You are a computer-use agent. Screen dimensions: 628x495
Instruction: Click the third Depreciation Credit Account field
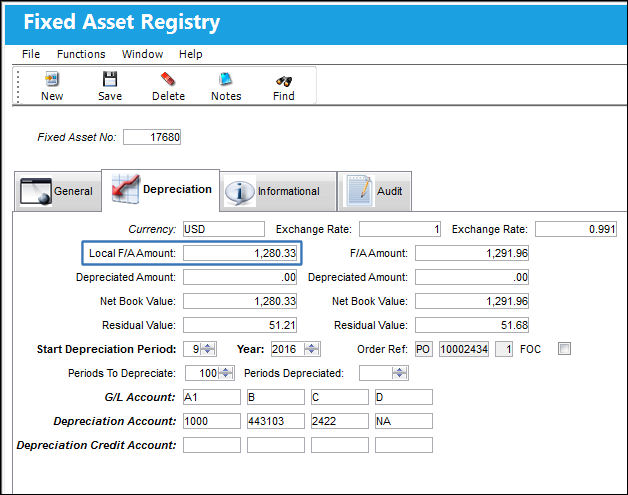(x=340, y=445)
